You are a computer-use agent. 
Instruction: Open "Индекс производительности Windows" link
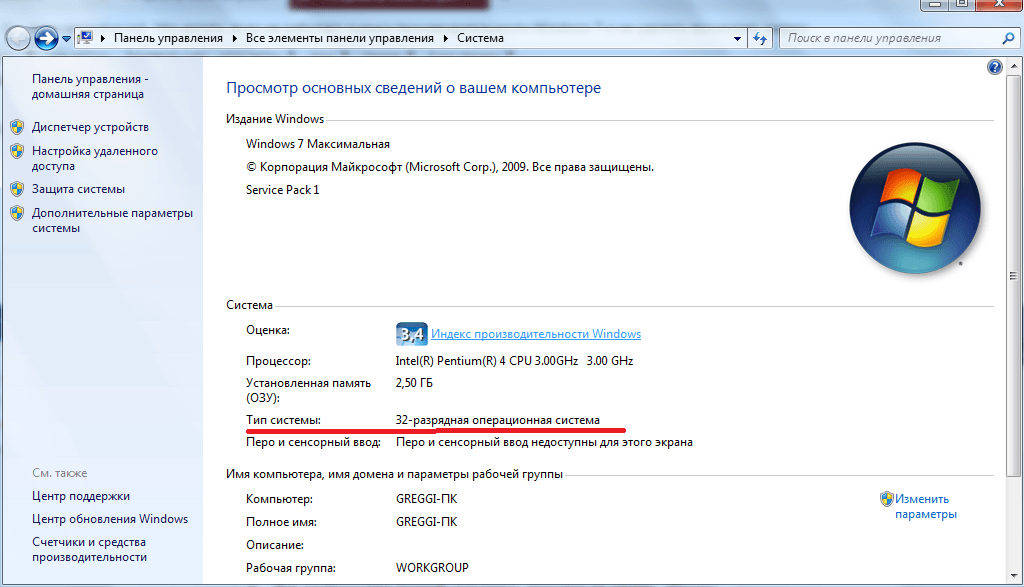click(536, 334)
